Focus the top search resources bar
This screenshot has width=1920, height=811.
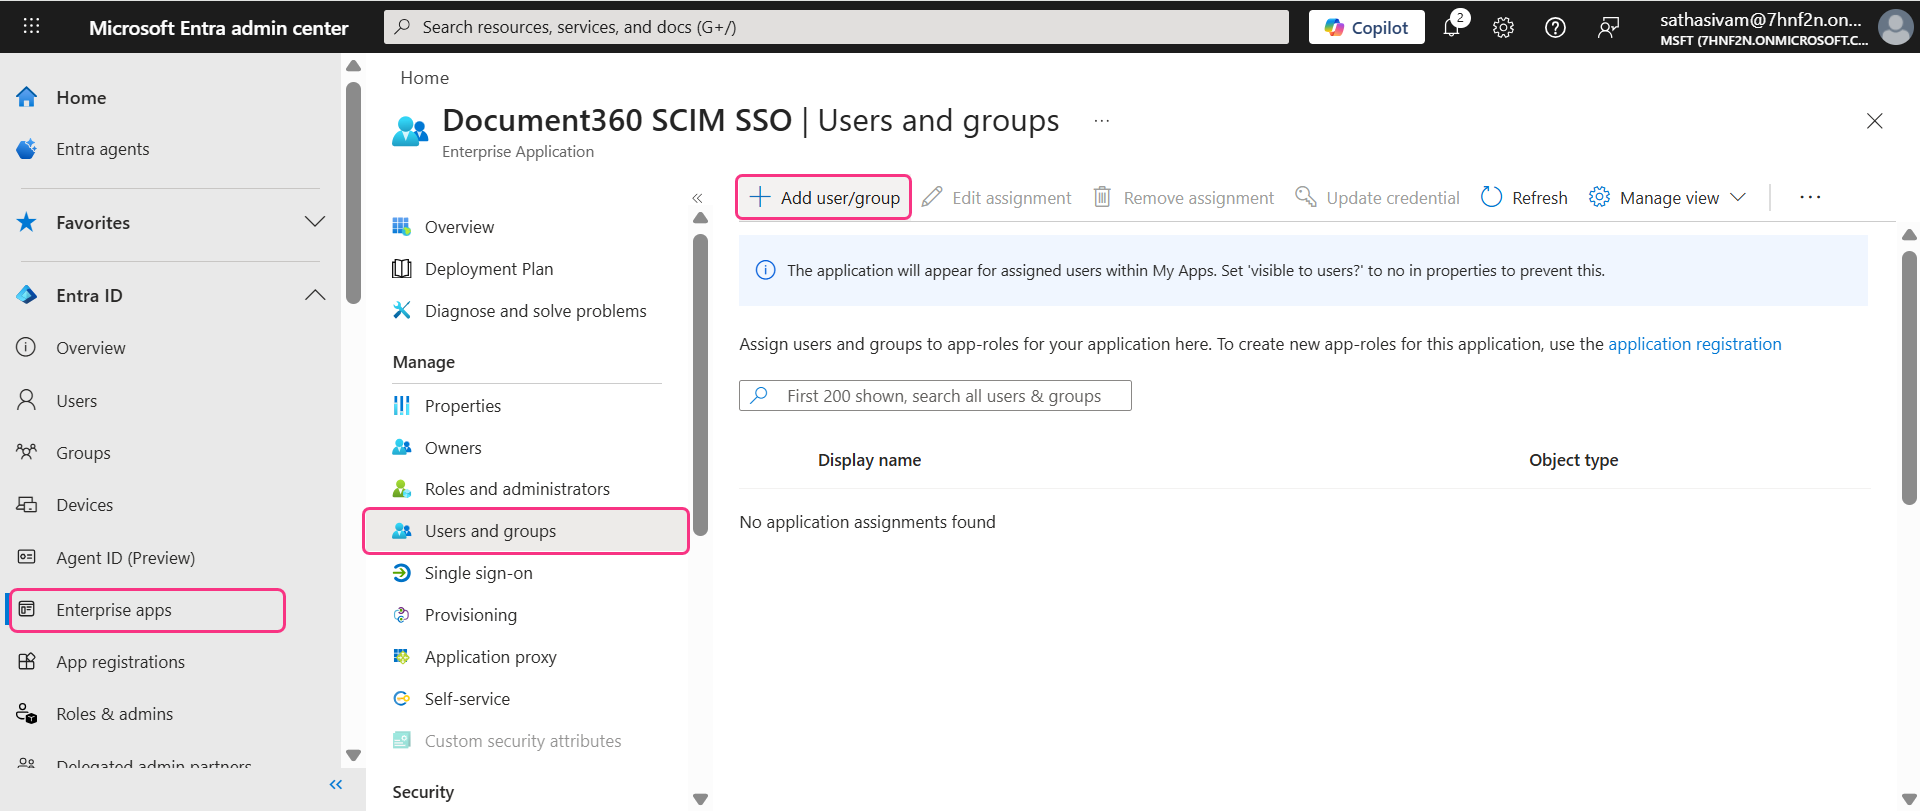coord(836,27)
